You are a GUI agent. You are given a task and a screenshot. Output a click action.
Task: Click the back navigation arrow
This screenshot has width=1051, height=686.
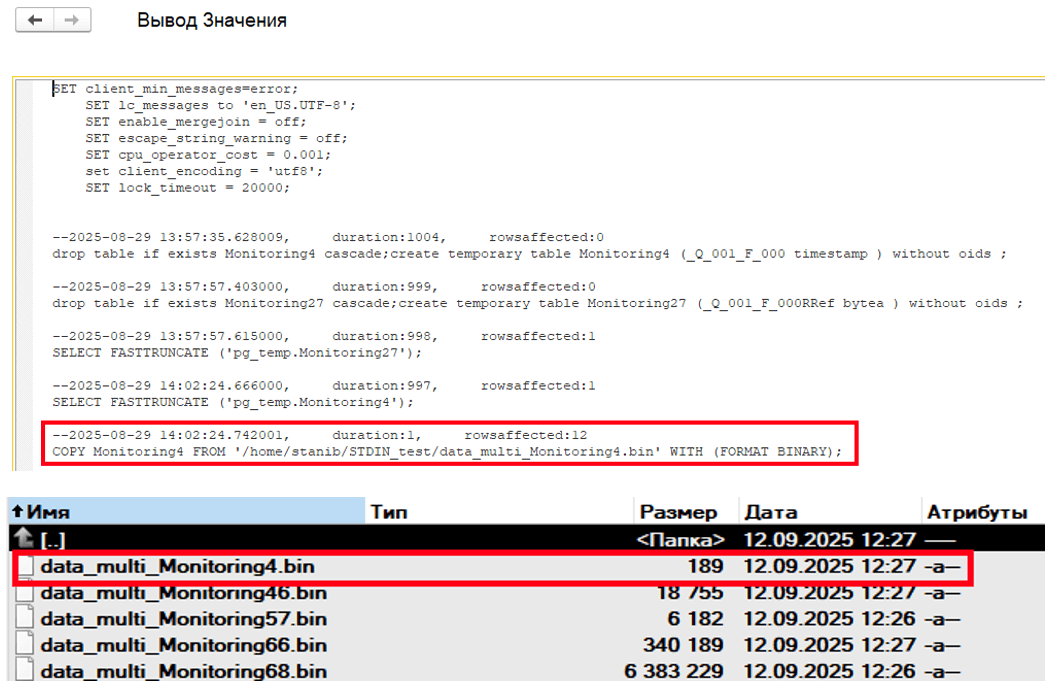(x=35, y=20)
